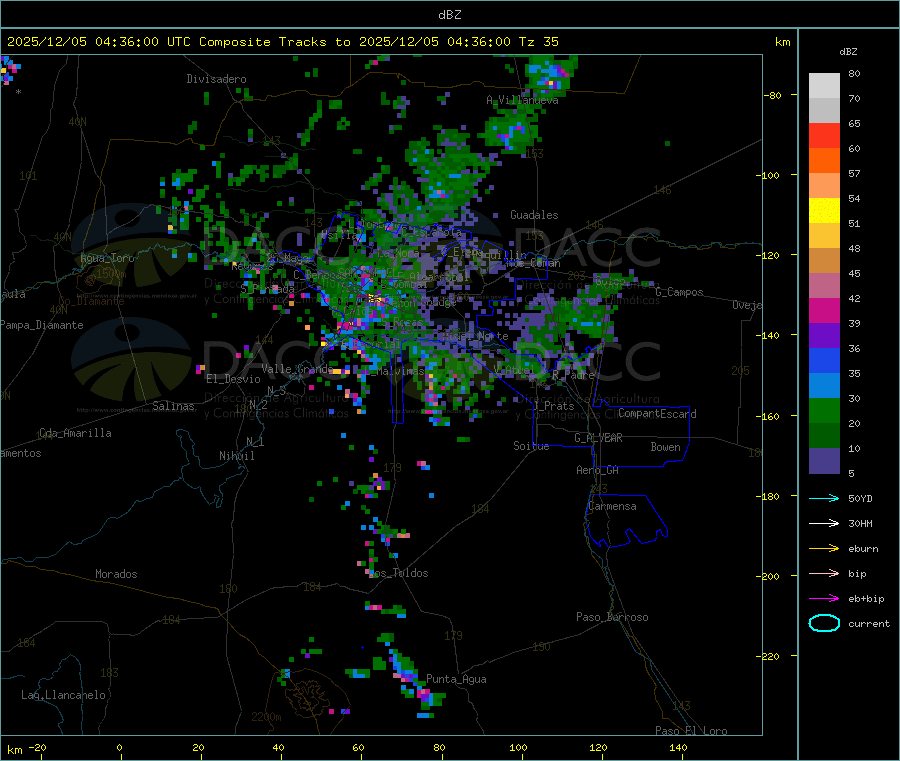Viewport: 900px width, 761px height.
Task: Click the Co_Diamante map label
Action: click(x=91, y=301)
